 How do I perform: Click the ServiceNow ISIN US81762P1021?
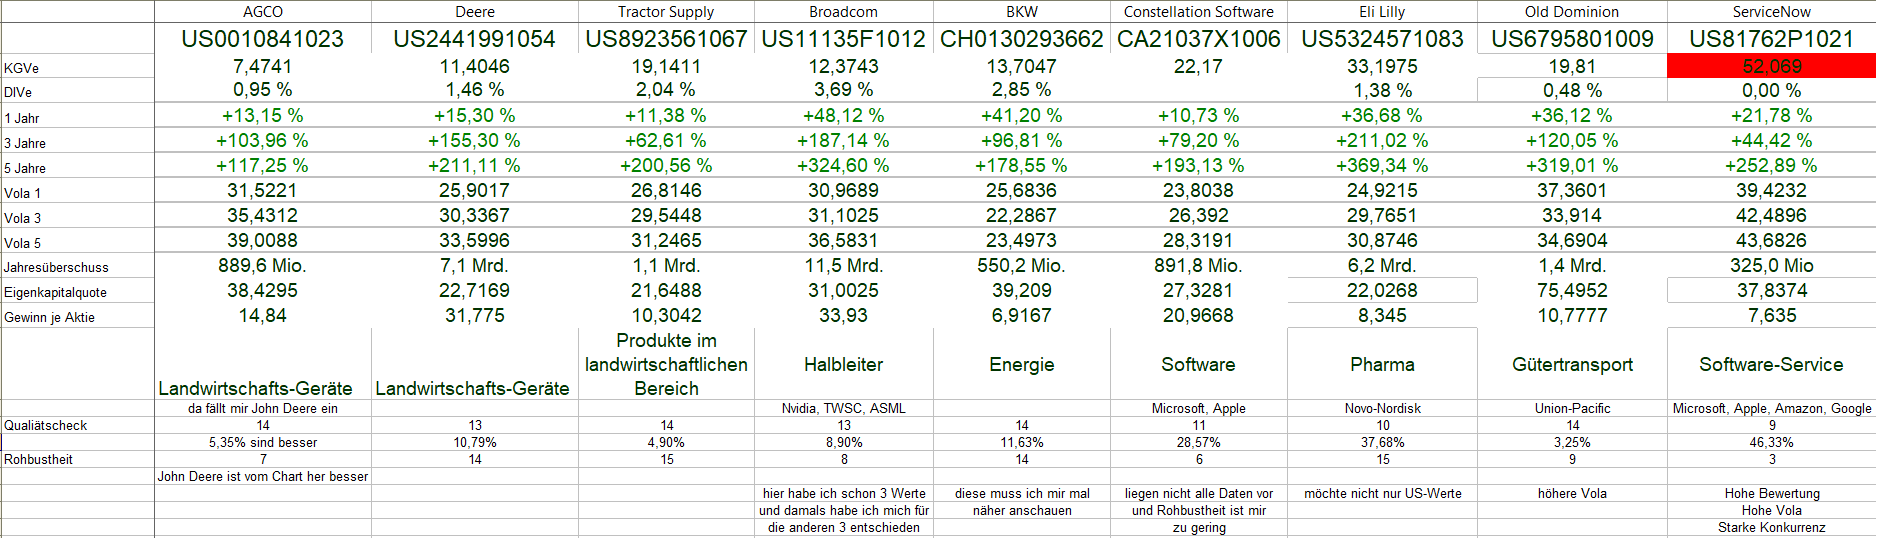coord(1771,39)
